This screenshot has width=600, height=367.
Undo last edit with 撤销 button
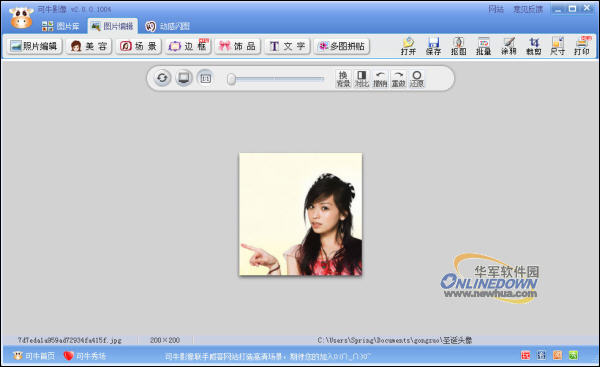pyautogui.click(x=380, y=79)
